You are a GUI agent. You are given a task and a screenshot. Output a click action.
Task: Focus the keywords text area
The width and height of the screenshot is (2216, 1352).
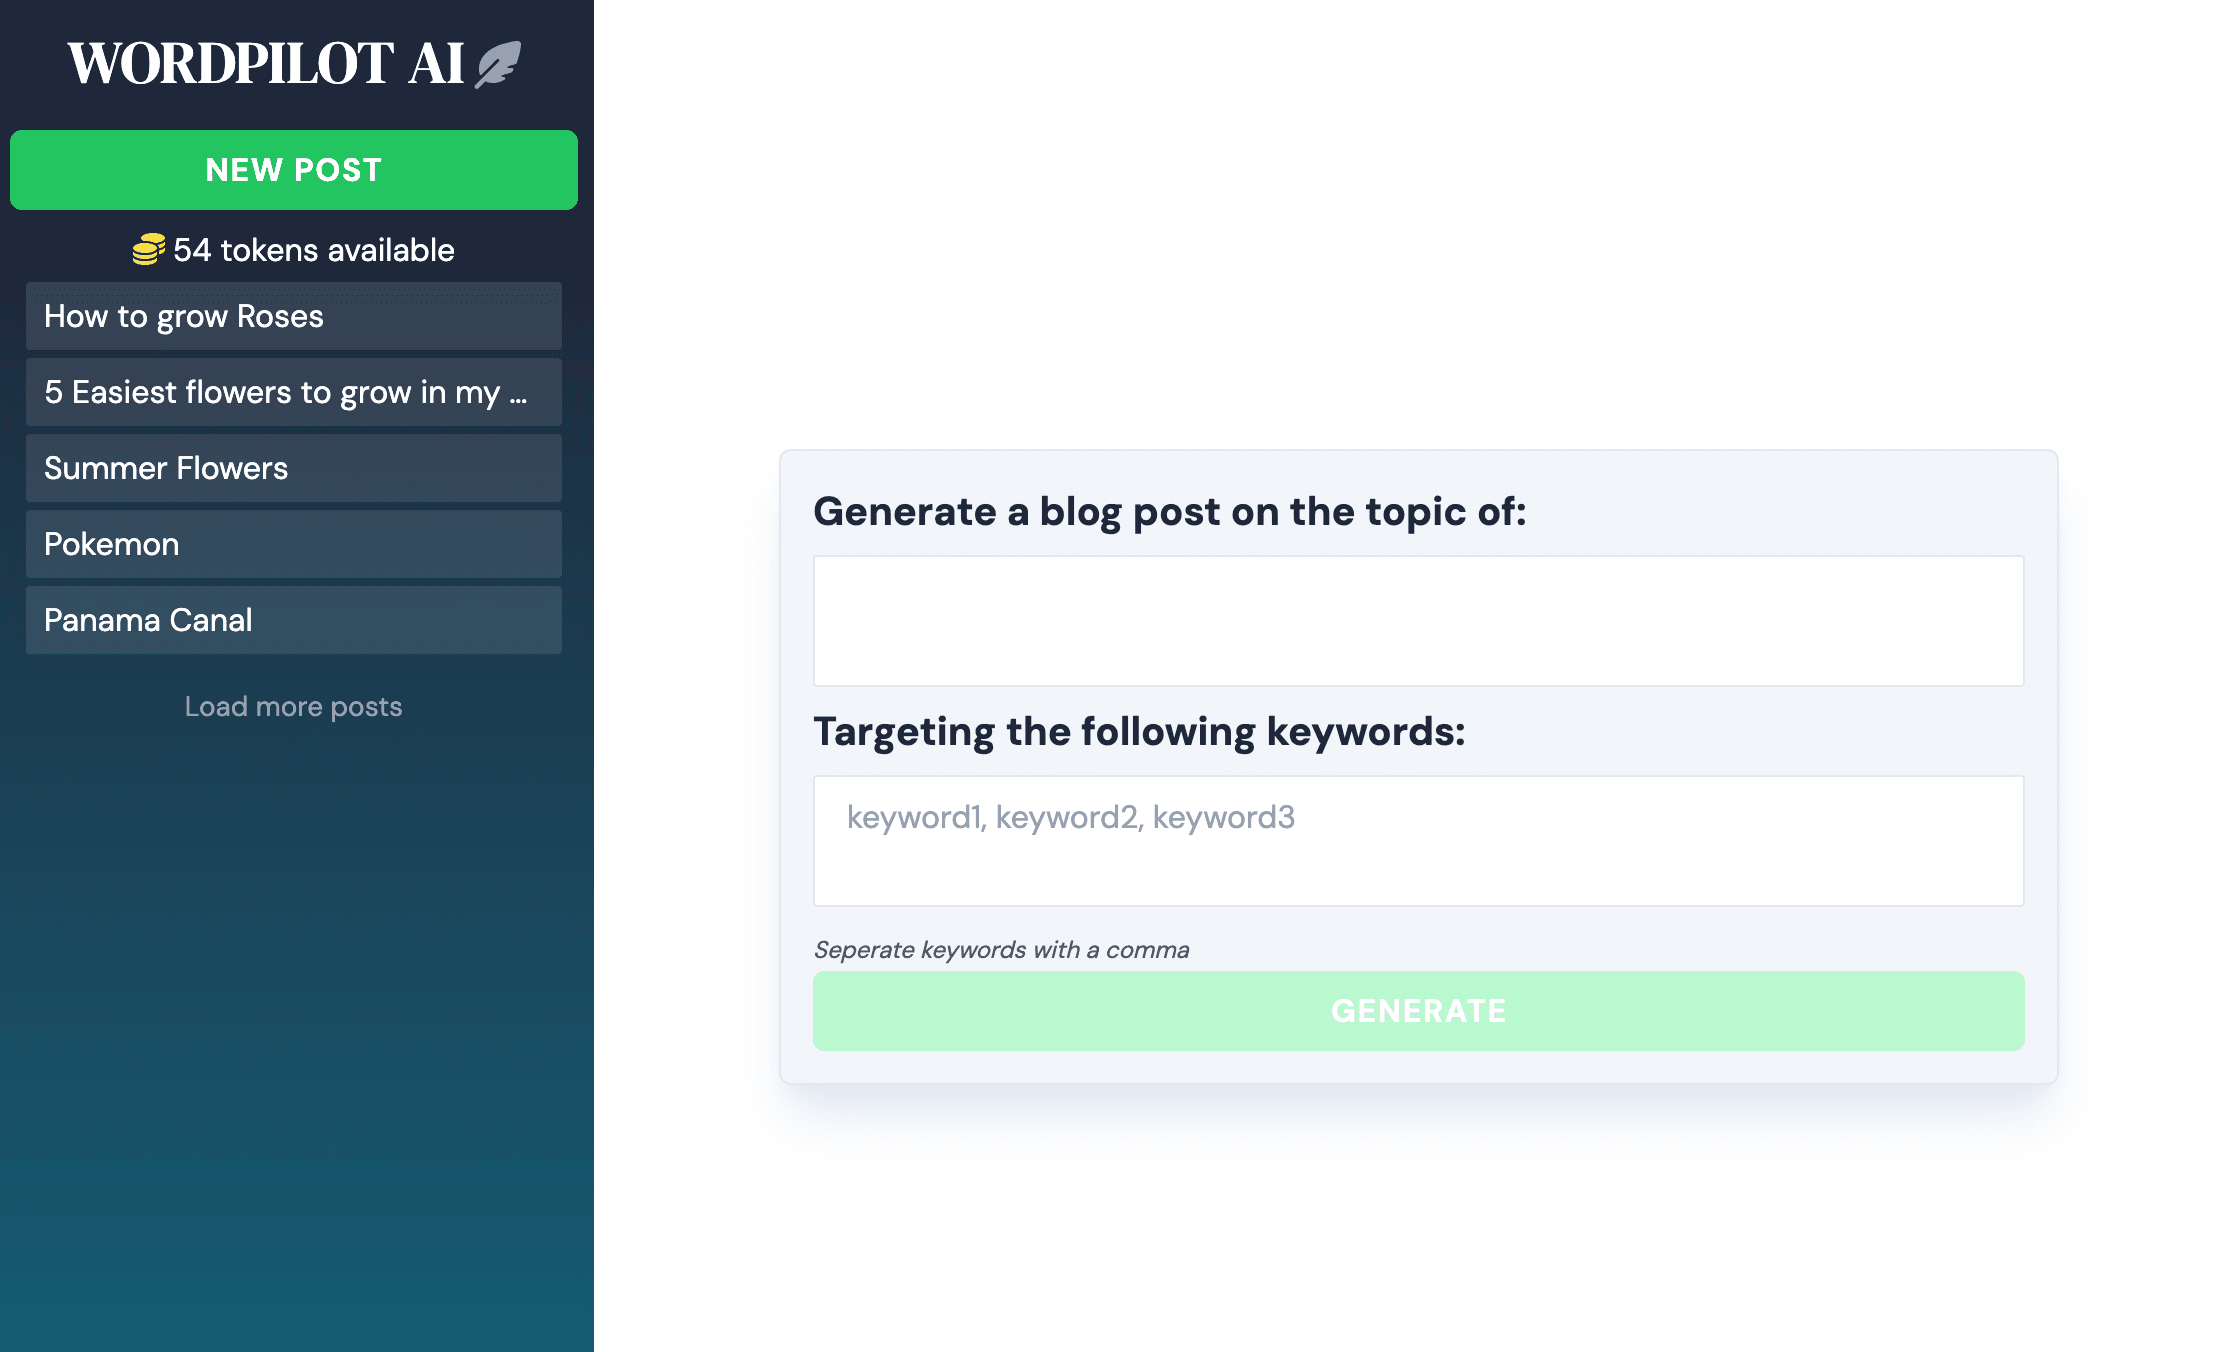[1419, 841]
